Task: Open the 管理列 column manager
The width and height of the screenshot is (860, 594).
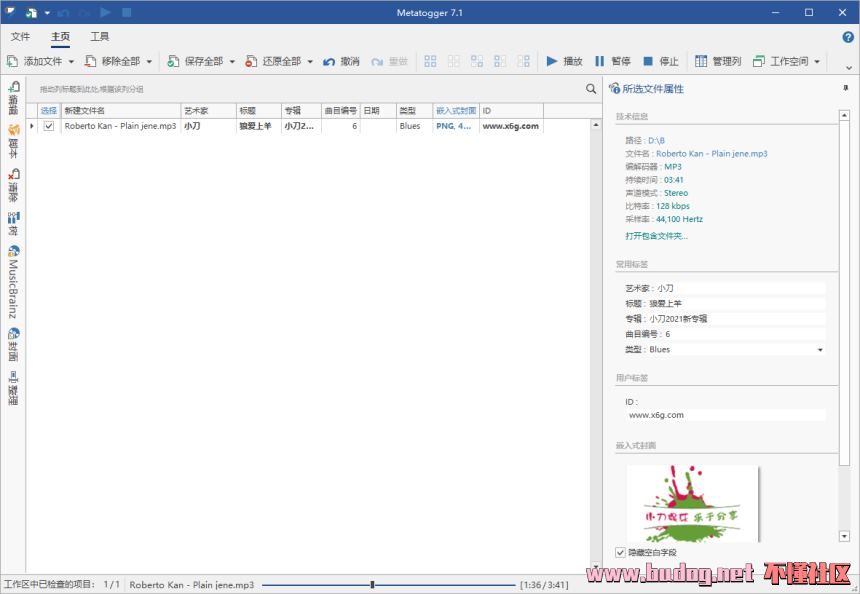Action: 718,61
